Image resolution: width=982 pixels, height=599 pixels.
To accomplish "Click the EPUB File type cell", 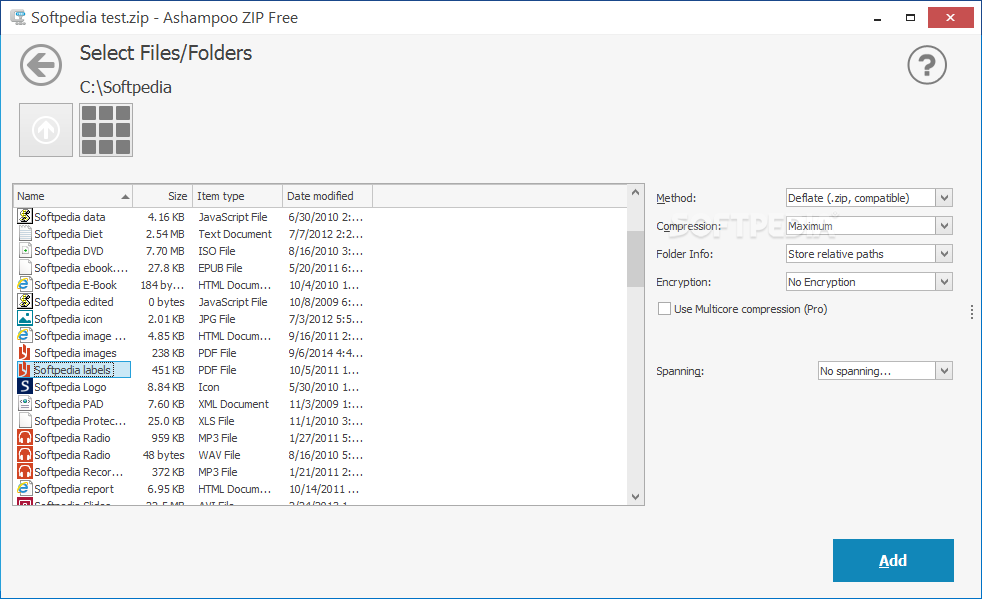I will 220,268.
